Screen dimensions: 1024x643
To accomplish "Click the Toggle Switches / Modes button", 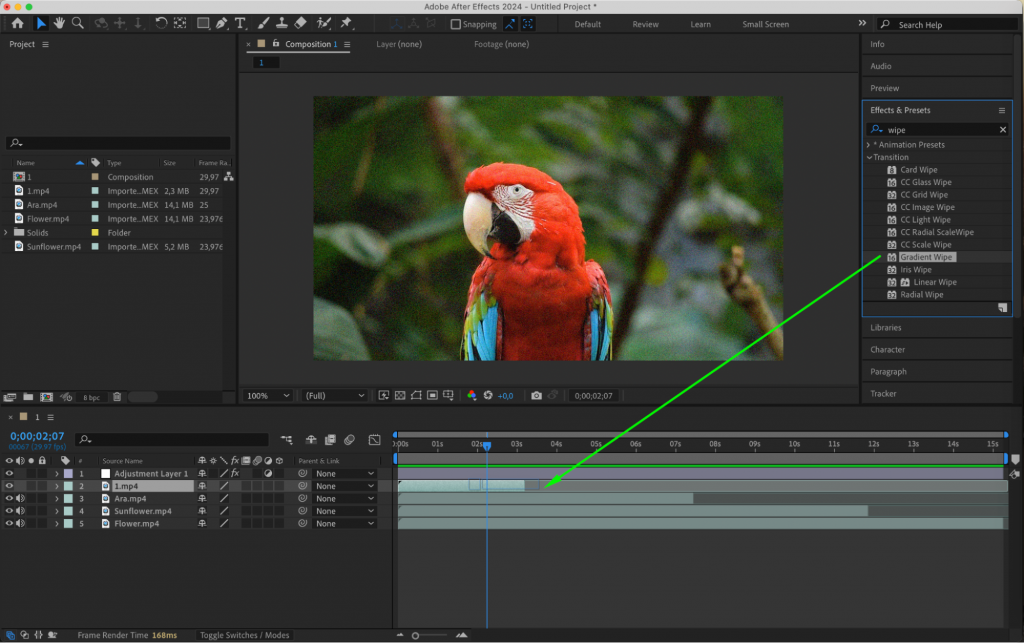I will pyautogui.click(x=245, y=634).
